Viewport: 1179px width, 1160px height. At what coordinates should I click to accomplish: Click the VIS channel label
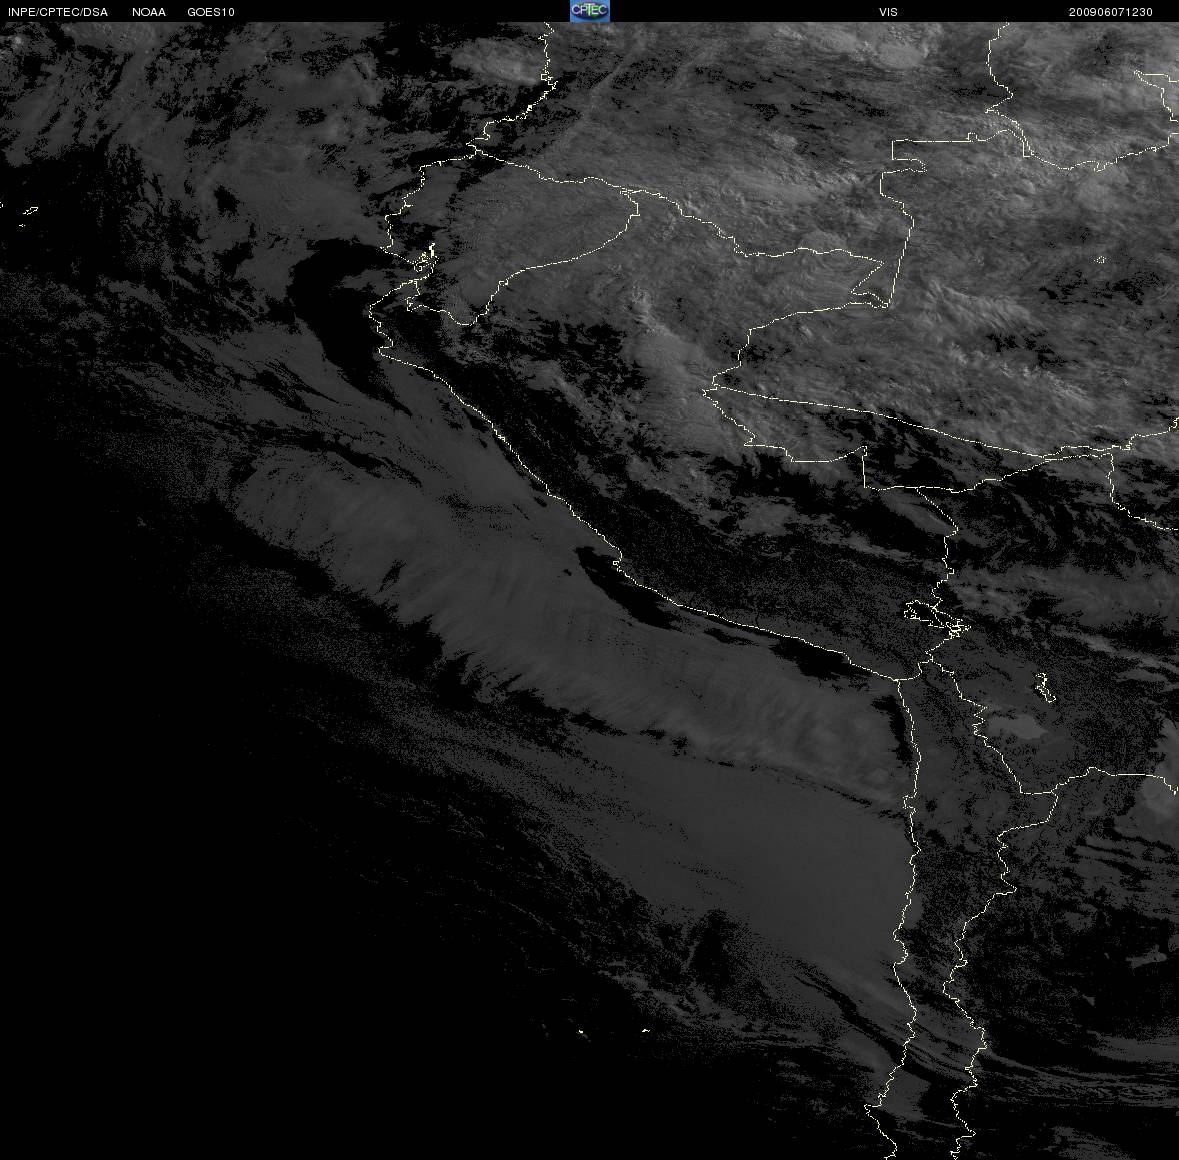pyautogui.click(x=888, y=12)
